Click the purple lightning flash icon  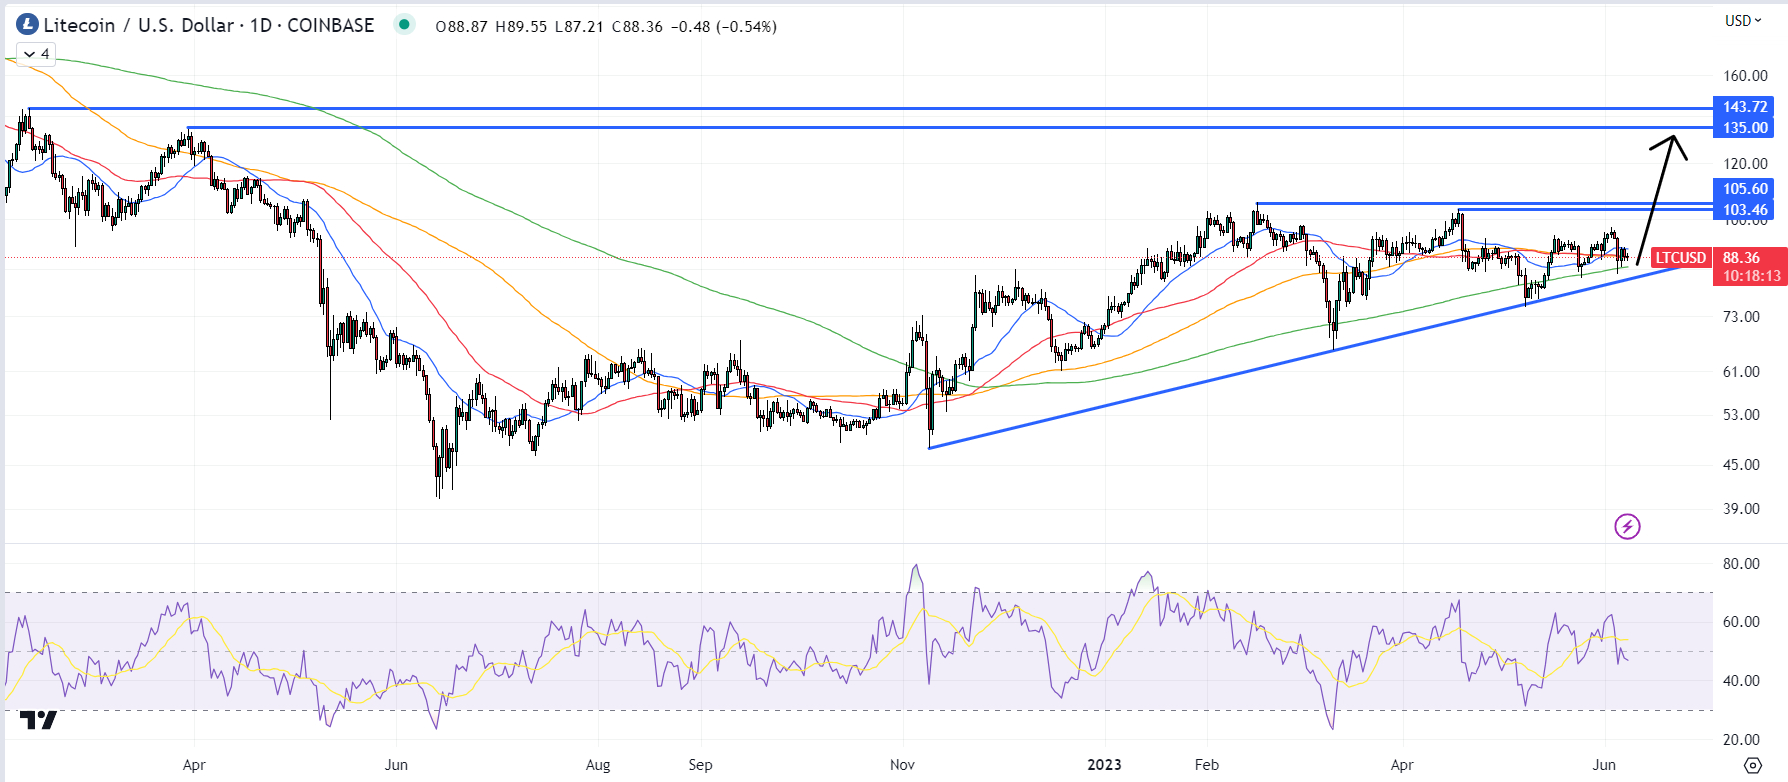click(1627, 526)
